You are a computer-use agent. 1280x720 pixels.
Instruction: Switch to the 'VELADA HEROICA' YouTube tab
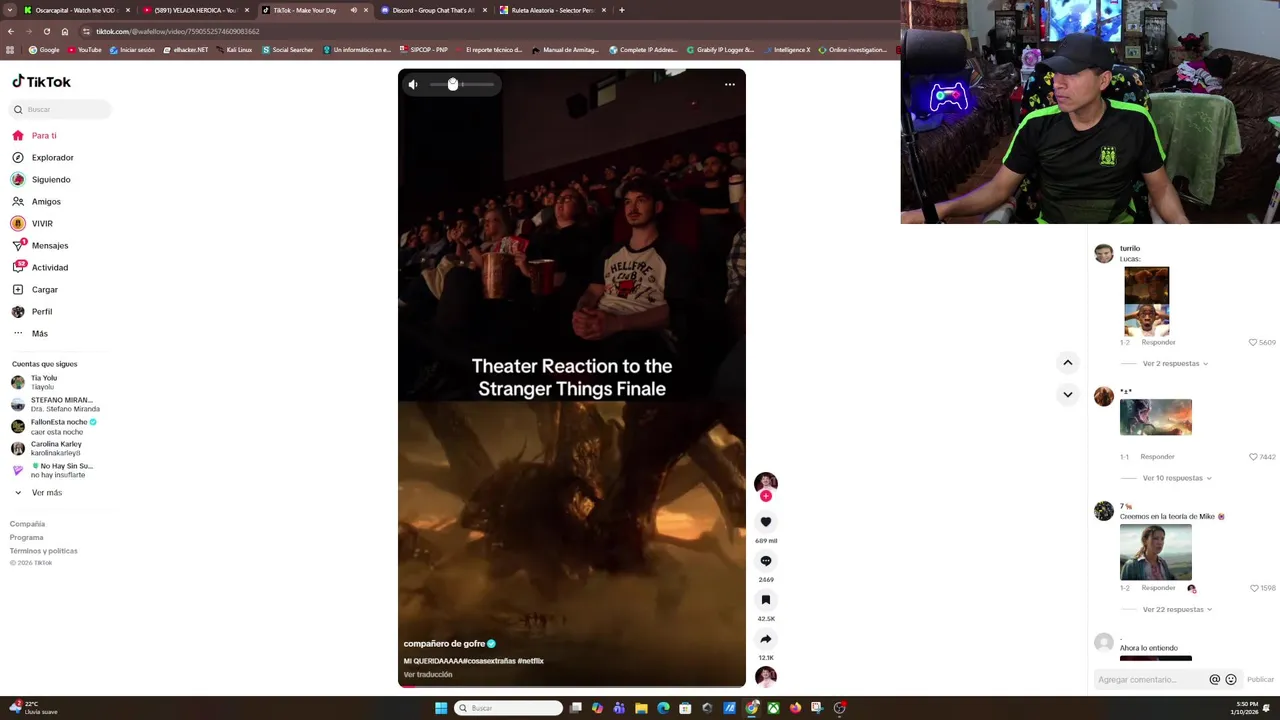[x=194, y=10]
